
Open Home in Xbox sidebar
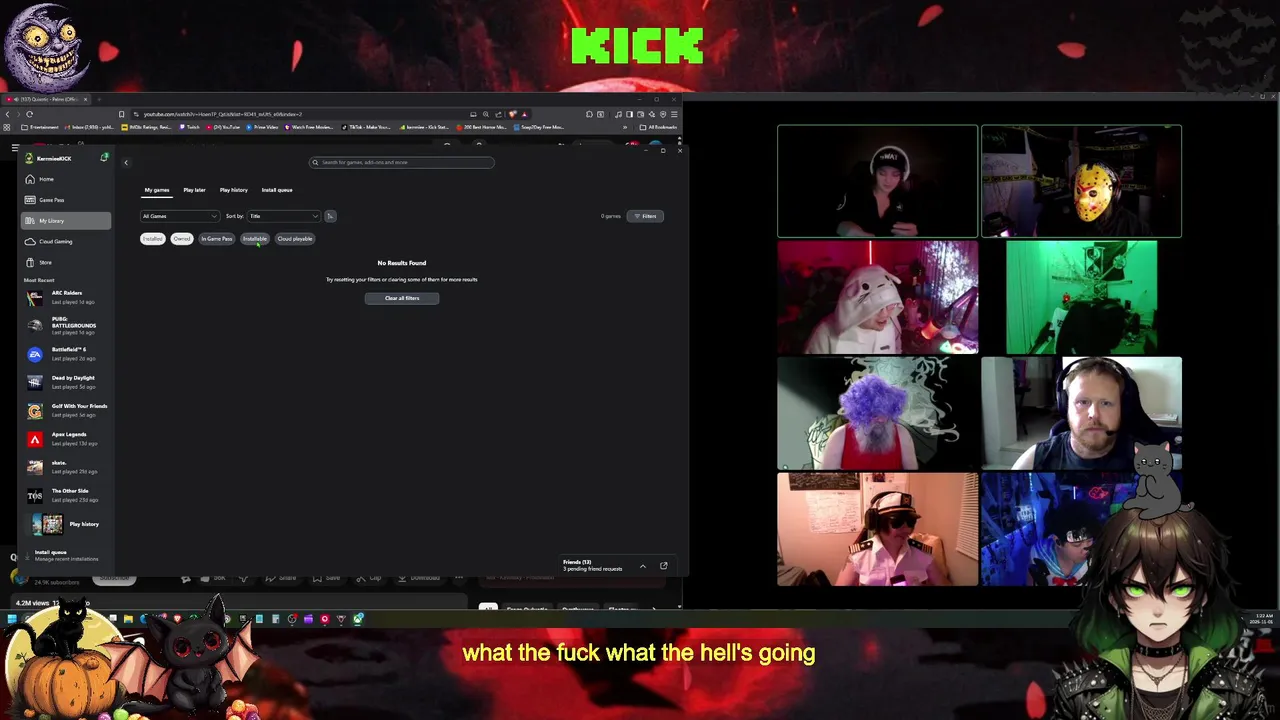click(x=66, y=179)
